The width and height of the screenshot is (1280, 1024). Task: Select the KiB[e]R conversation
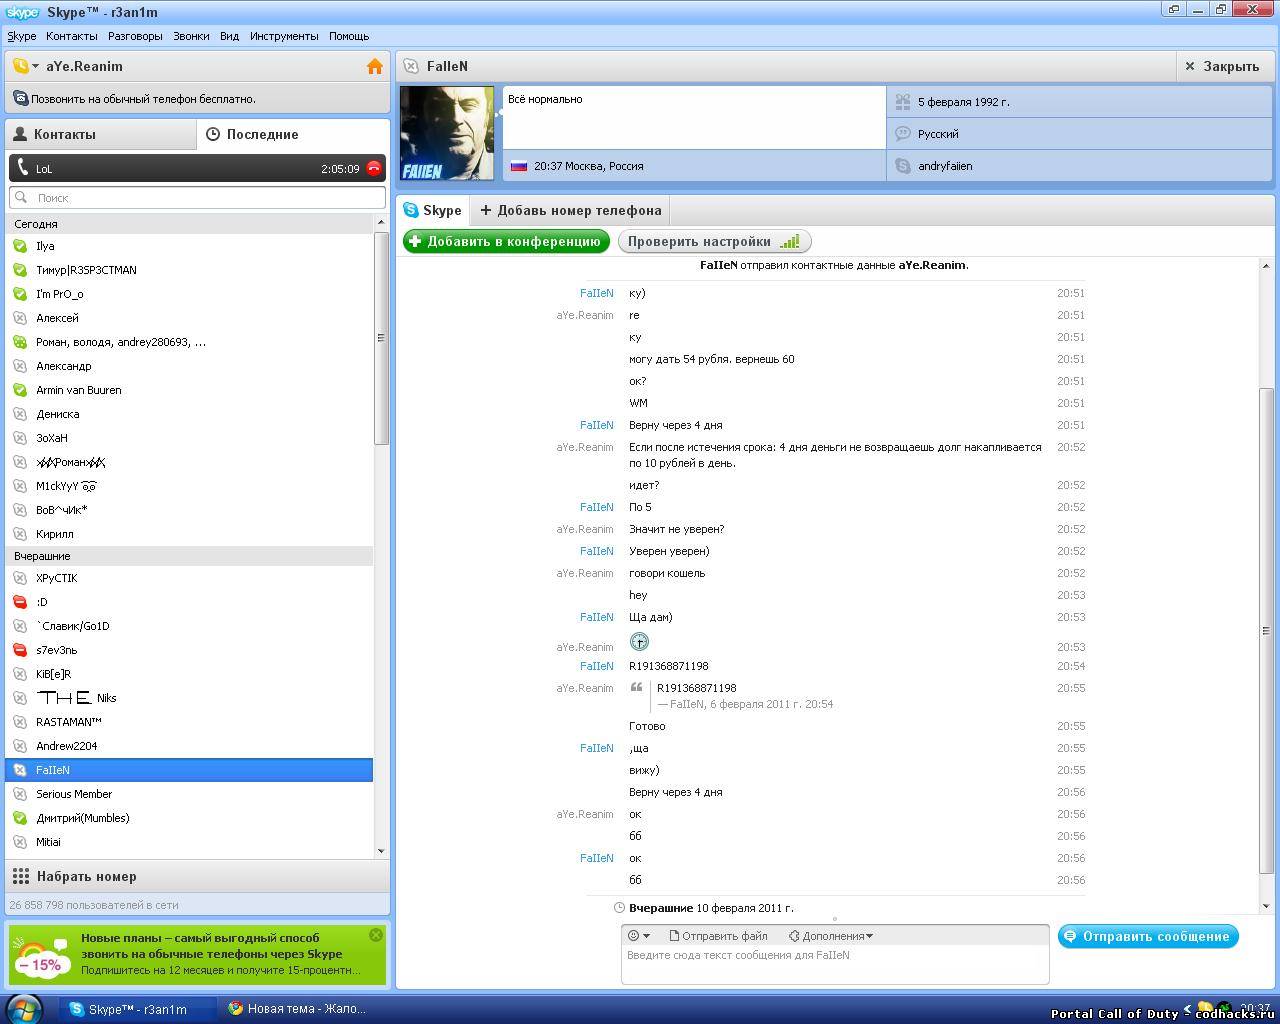tap(190, 674)
